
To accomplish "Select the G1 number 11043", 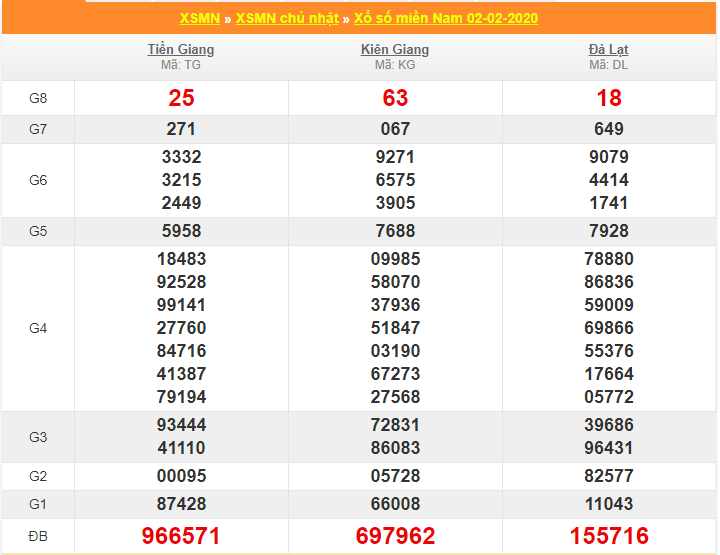I will tap(609, 504).
